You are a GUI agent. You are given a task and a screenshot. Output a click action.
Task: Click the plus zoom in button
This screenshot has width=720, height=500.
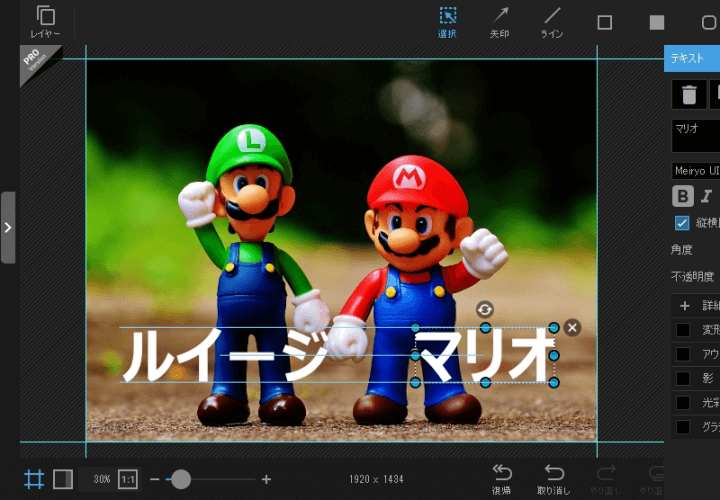pos(266,480)
